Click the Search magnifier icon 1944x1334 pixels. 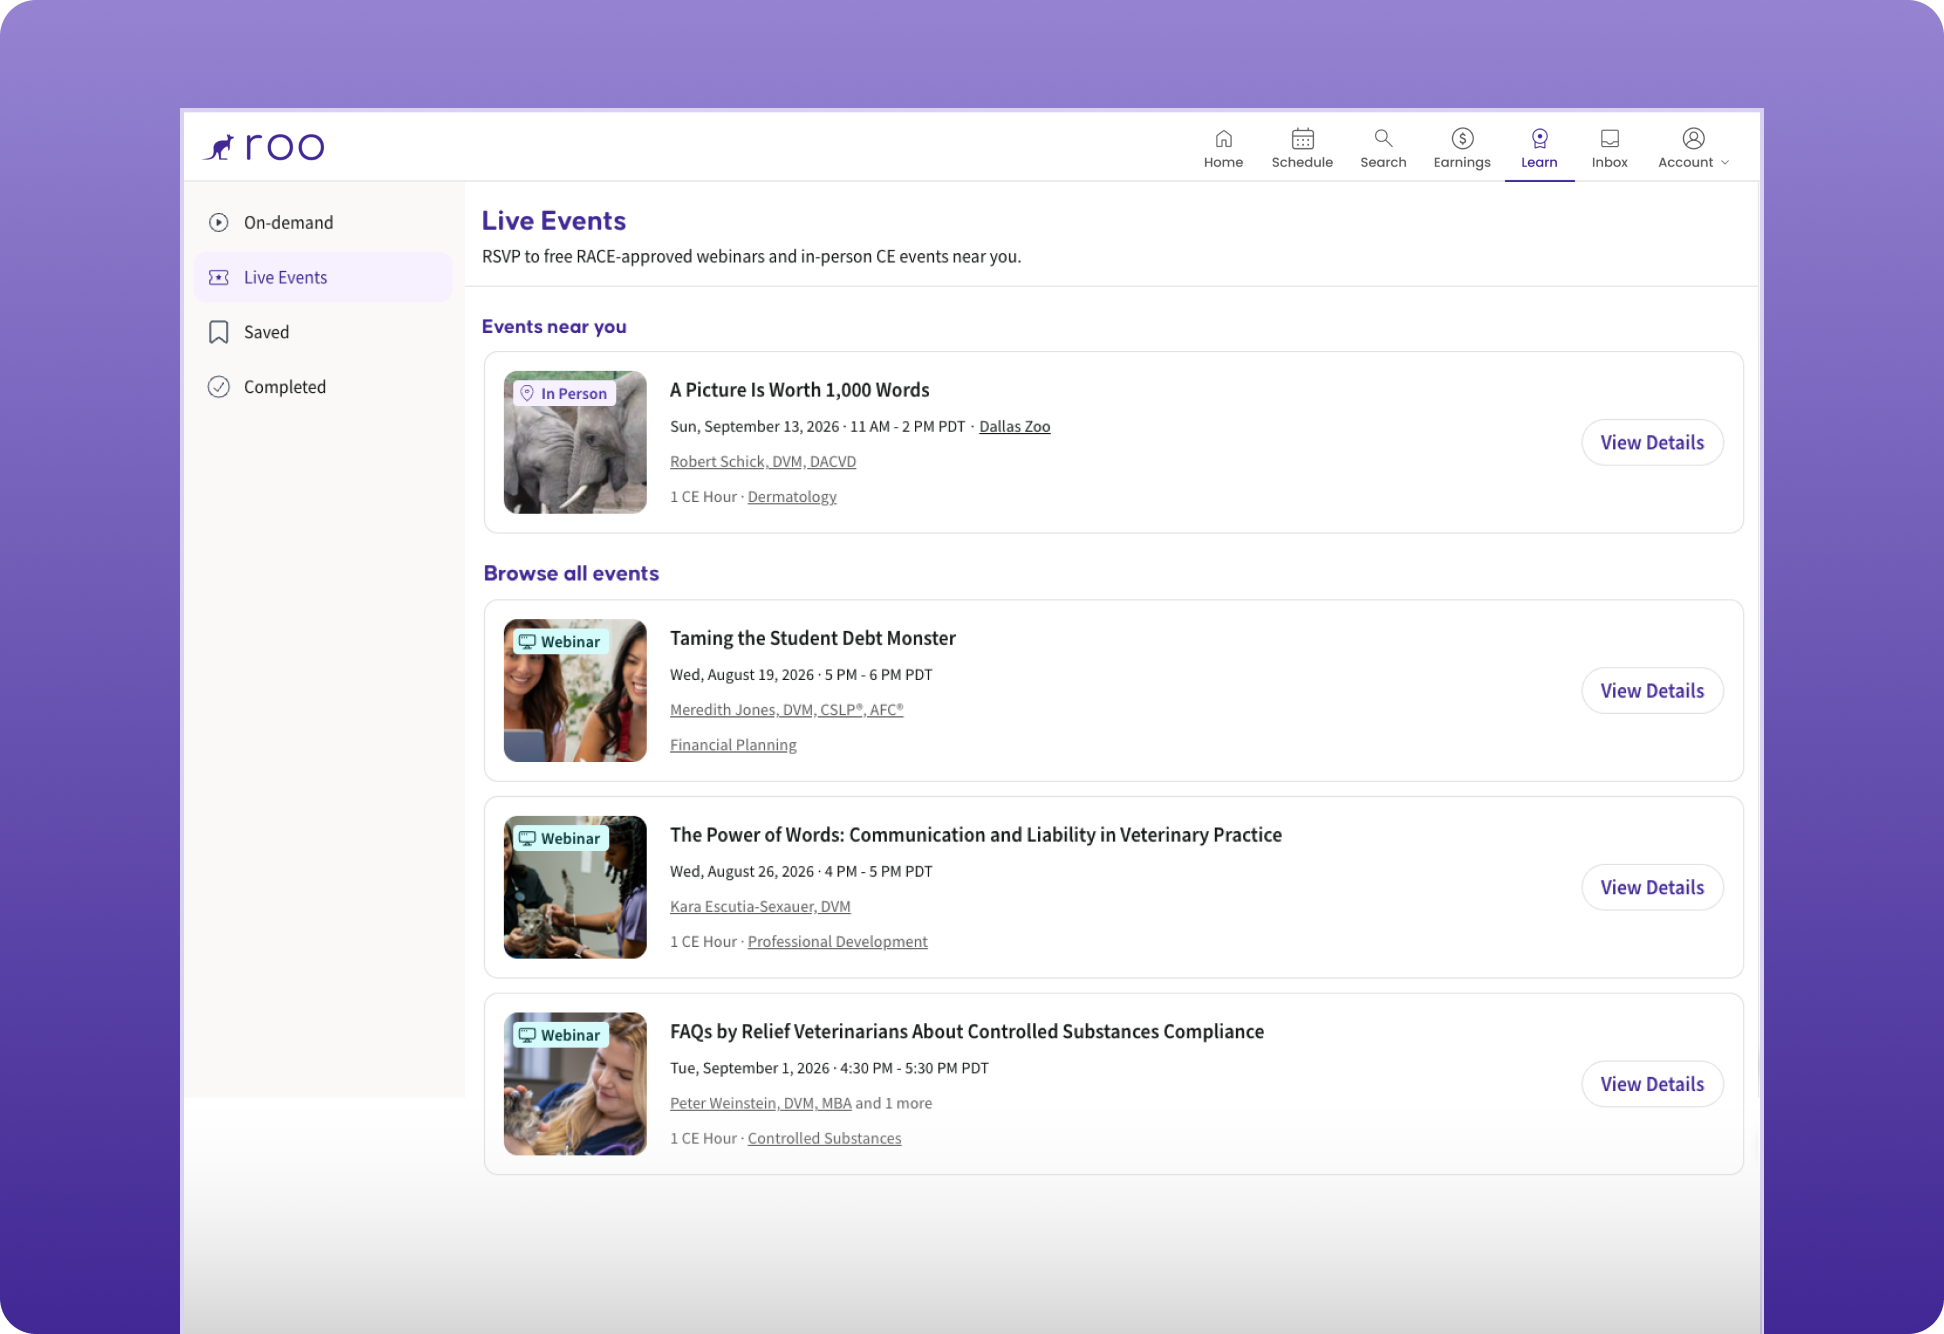pyautogui.click(x=1383, y=138)
